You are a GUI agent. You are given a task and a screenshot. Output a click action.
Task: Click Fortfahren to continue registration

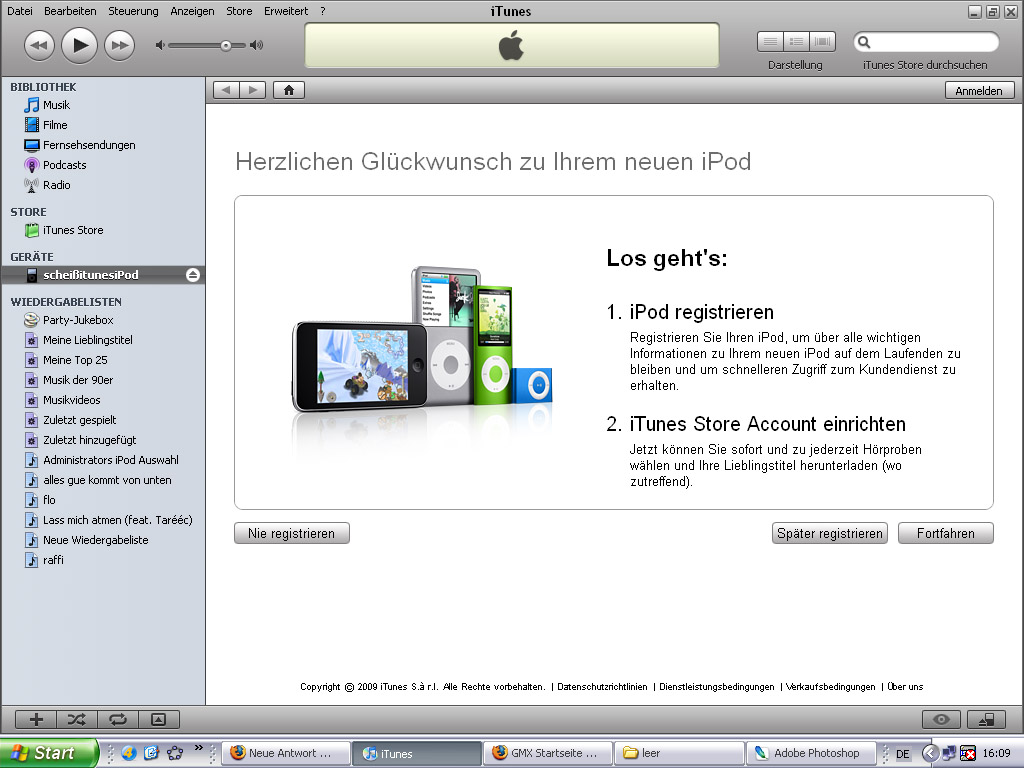point(946,533)
